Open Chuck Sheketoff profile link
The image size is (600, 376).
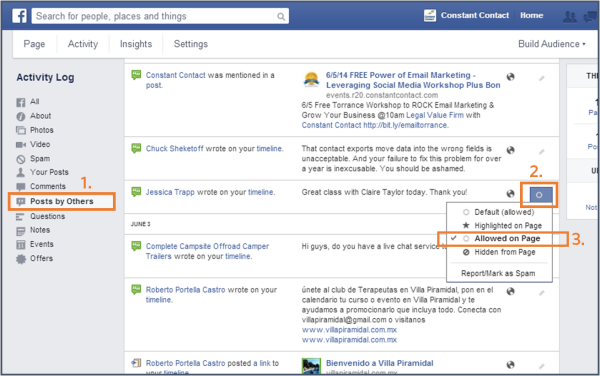click(x=174, y=149)
